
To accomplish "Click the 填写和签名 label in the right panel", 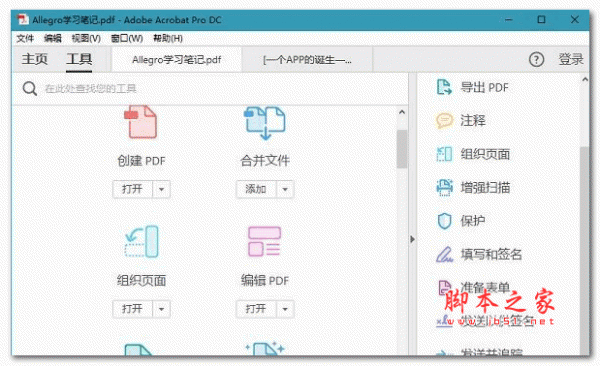I will coord(491,254).
